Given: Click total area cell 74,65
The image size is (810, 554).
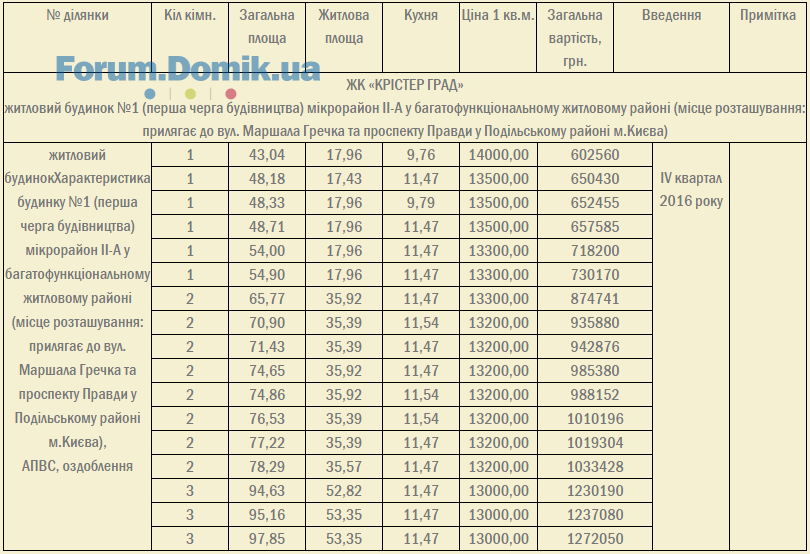Looking at the screenshot, I should click(x=267, y=371).
